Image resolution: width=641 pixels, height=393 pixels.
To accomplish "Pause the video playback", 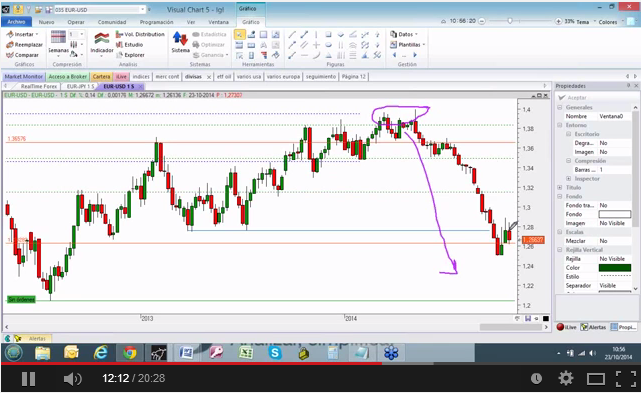I will (x=28, y=379).
